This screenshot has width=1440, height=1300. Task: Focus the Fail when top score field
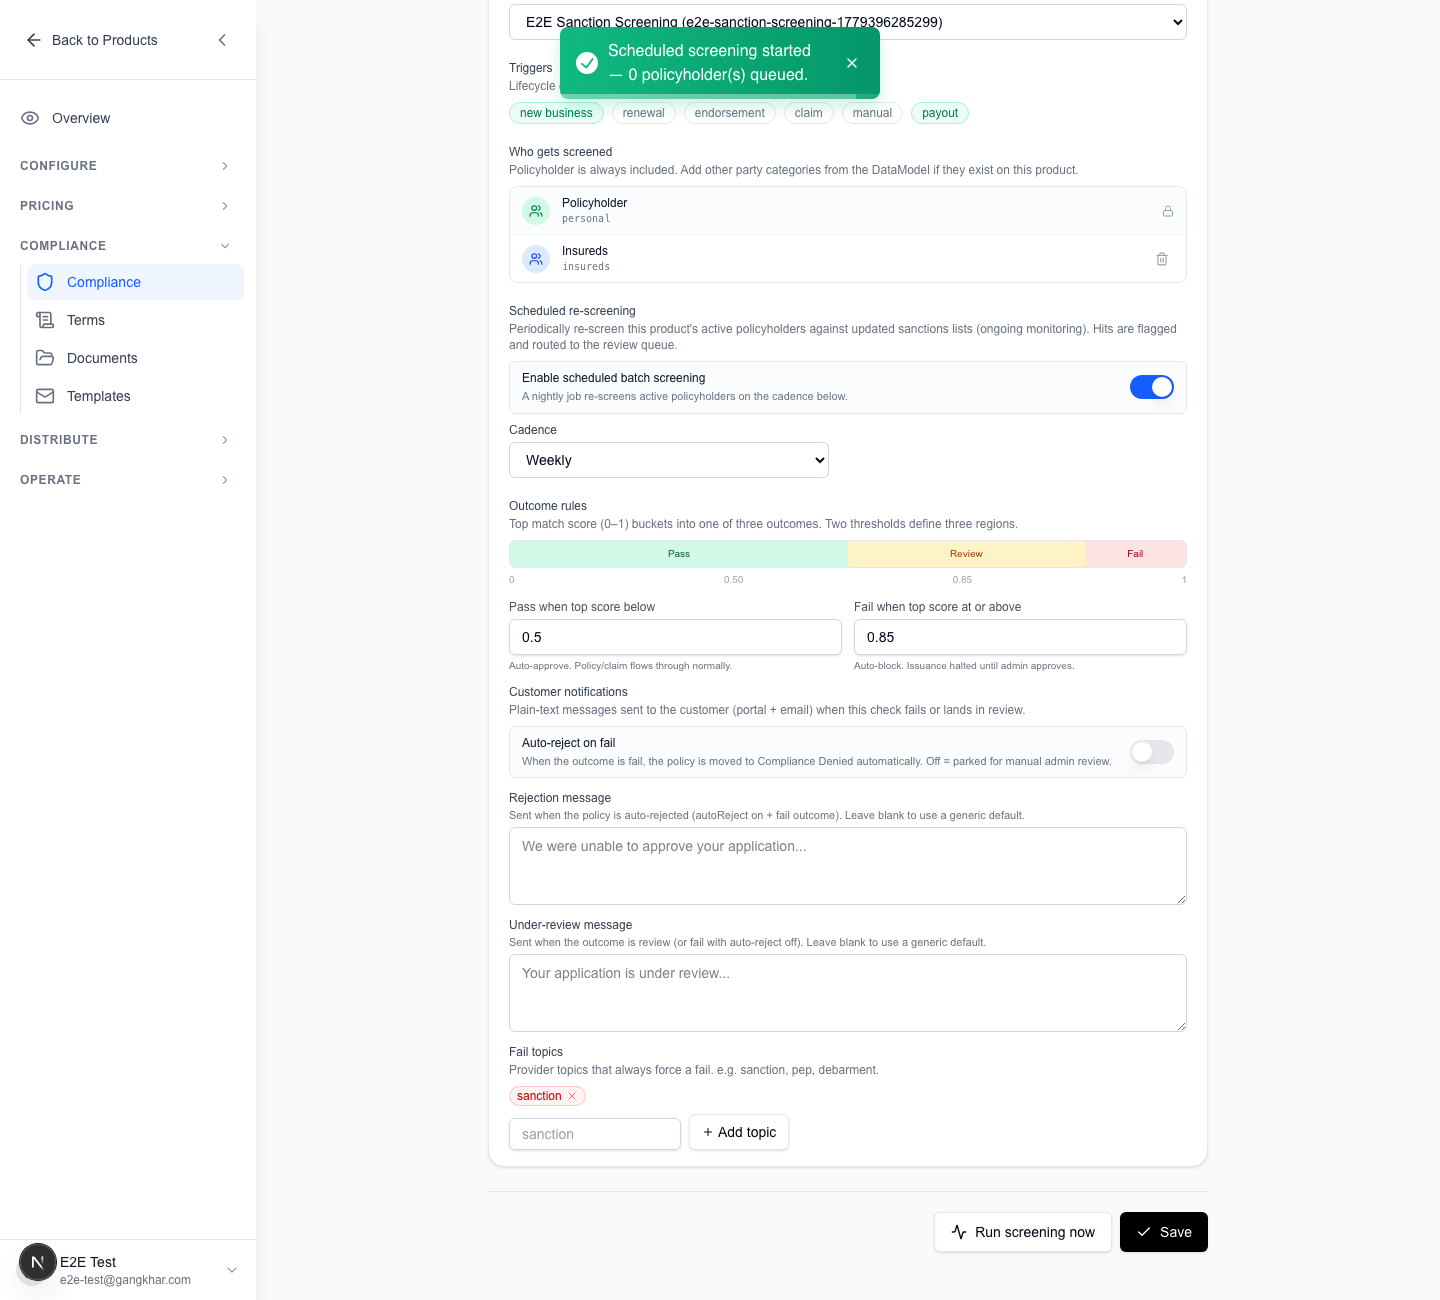click(1020, 637)
